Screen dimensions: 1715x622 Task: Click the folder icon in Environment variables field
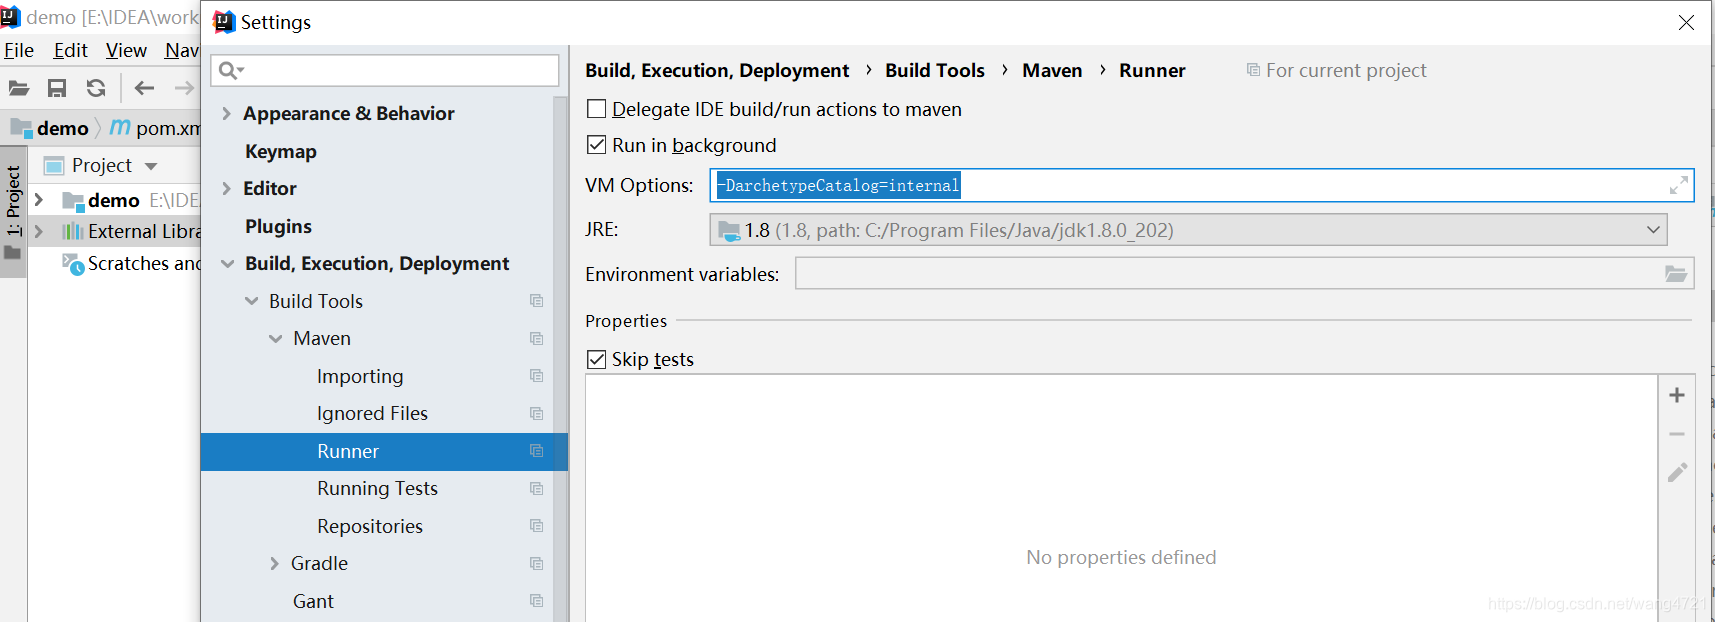(x=1676, y=274)
